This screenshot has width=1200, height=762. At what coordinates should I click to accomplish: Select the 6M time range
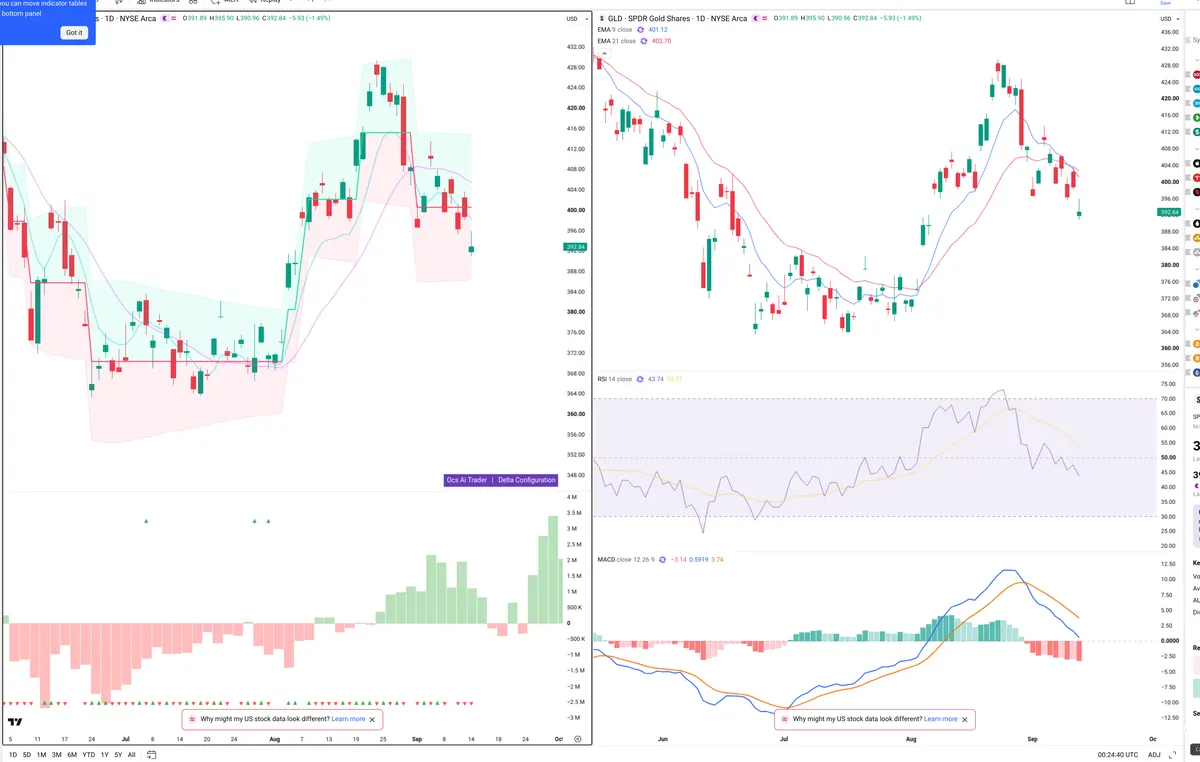click(72, 754)
